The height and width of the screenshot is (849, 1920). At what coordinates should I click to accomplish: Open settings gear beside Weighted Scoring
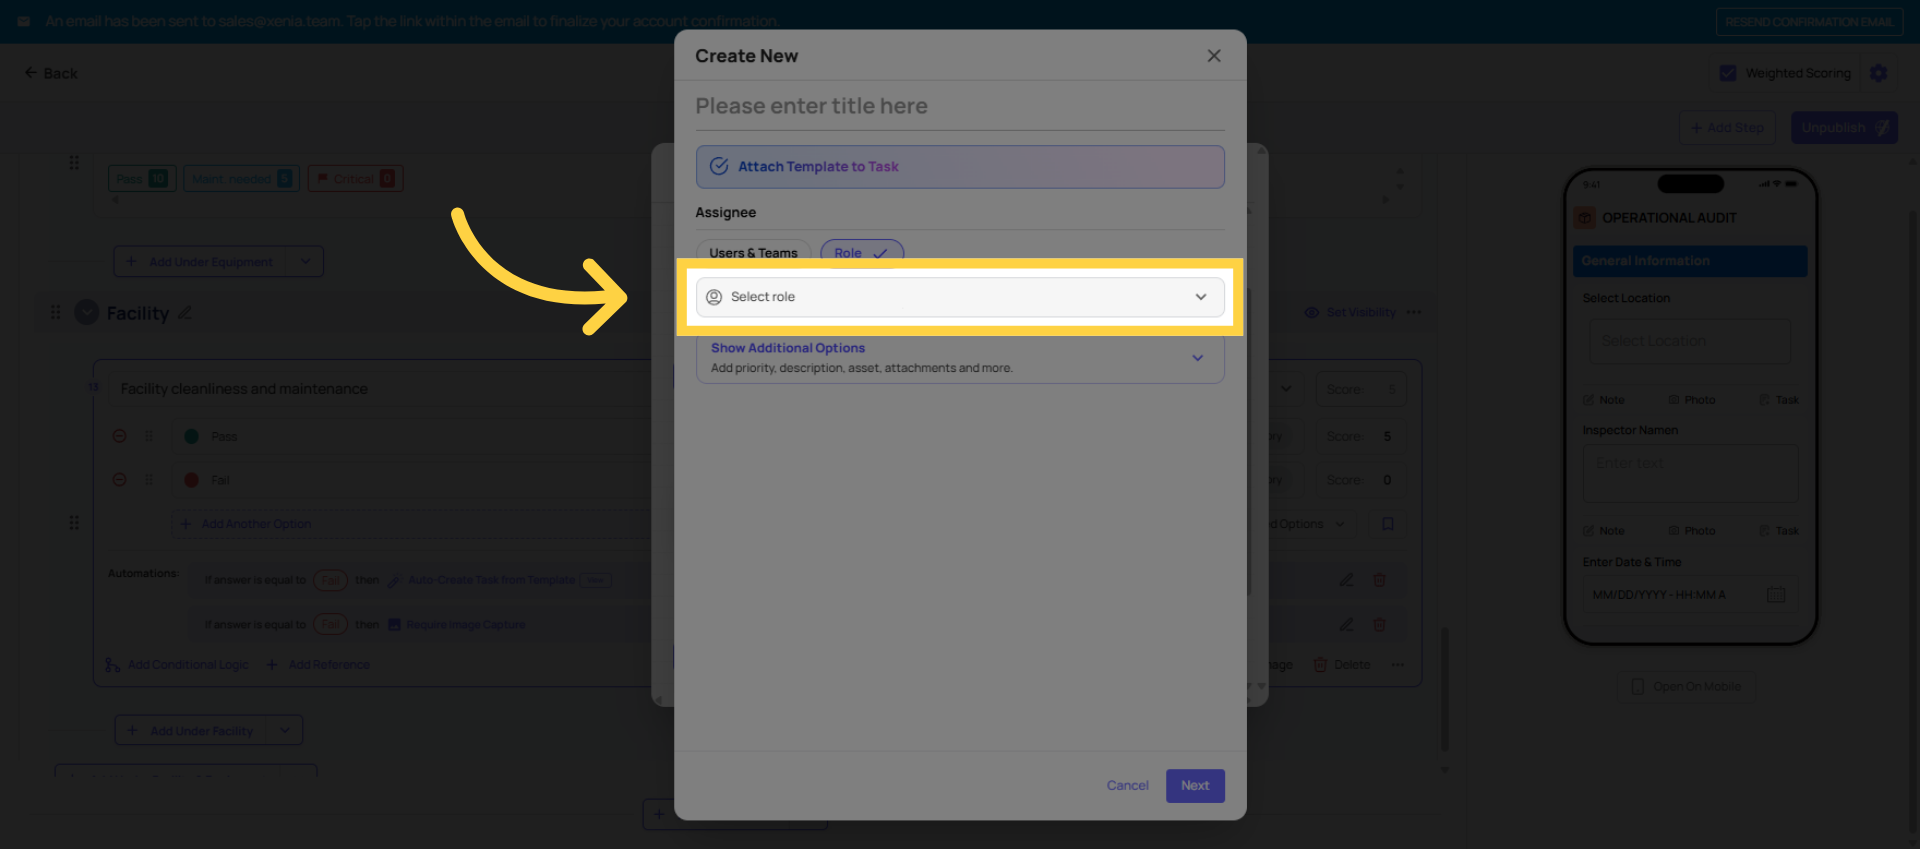[x=1879, y=73]
